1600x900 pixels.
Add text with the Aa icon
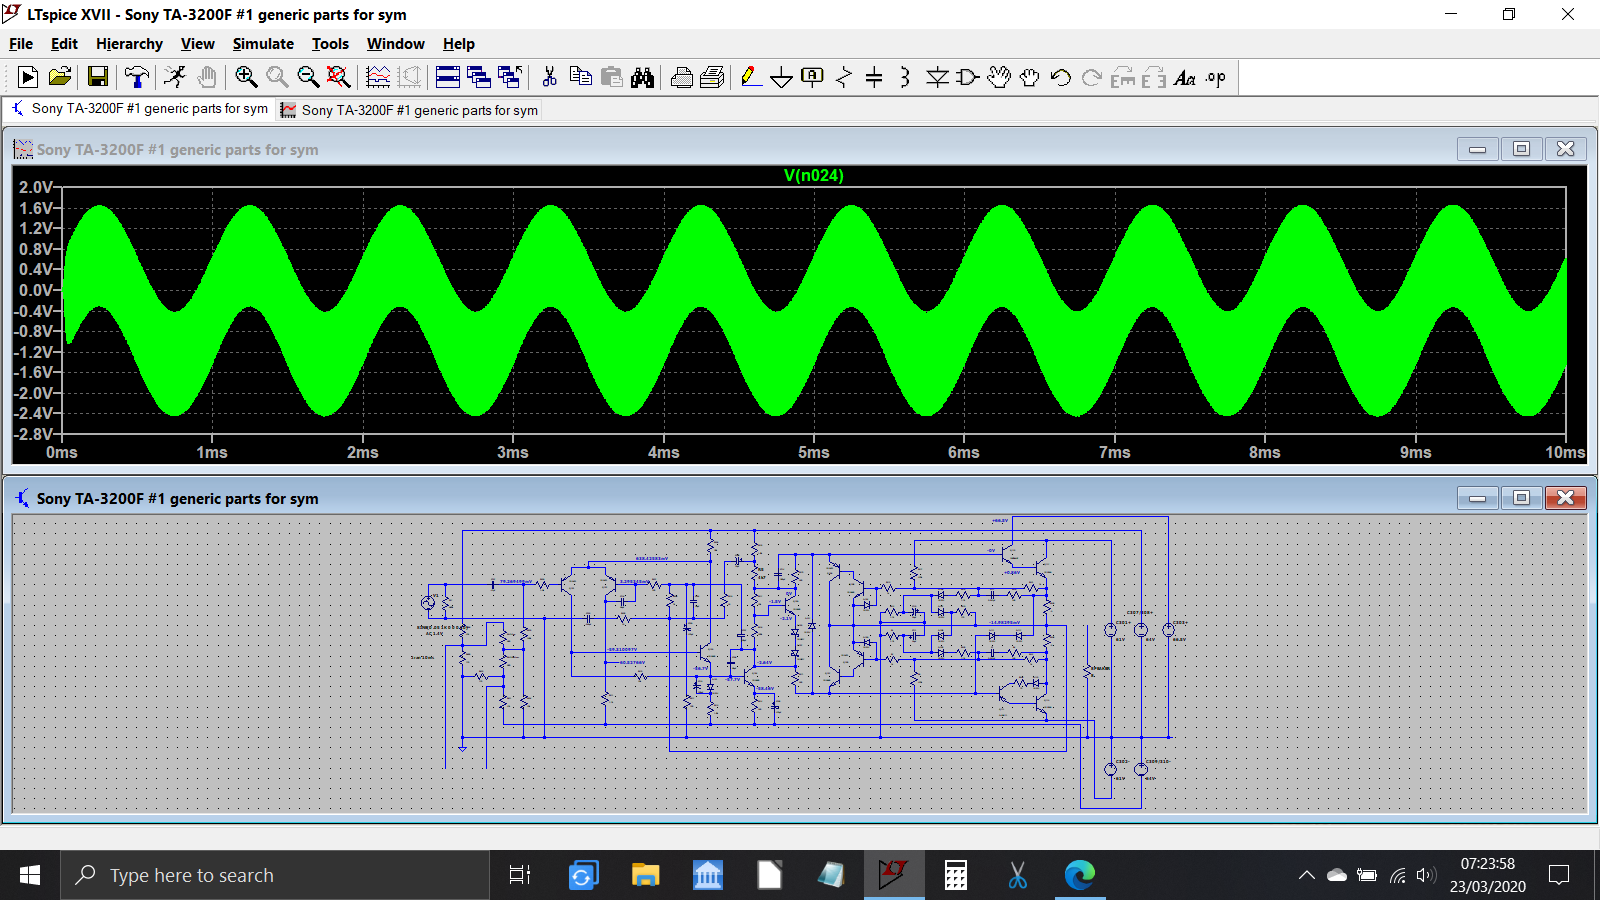[1185, 77]
